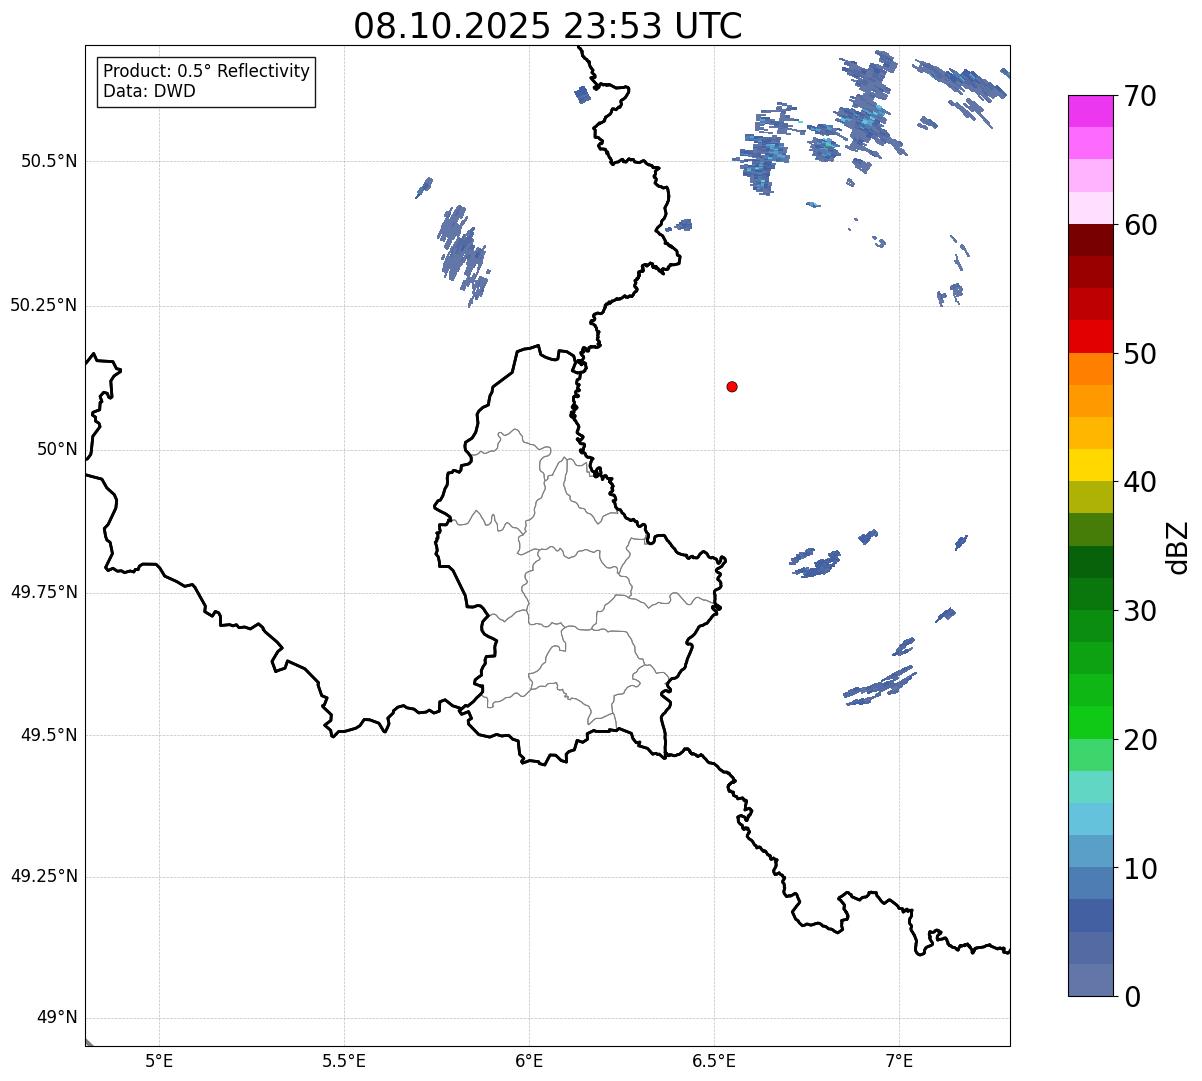Click the large radar echo near 50.35°N 5.8°E
The height and width of the screenshot is (1081, 1202).
(x=463, y=254)
